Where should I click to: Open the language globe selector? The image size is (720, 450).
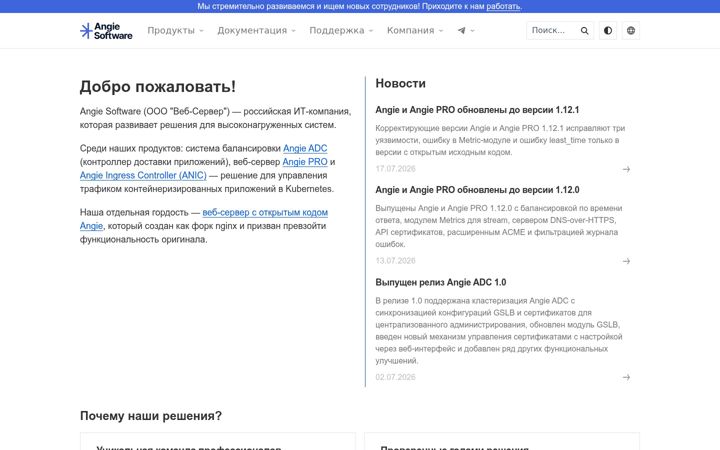pyautogui.click(x=631, y=31)
